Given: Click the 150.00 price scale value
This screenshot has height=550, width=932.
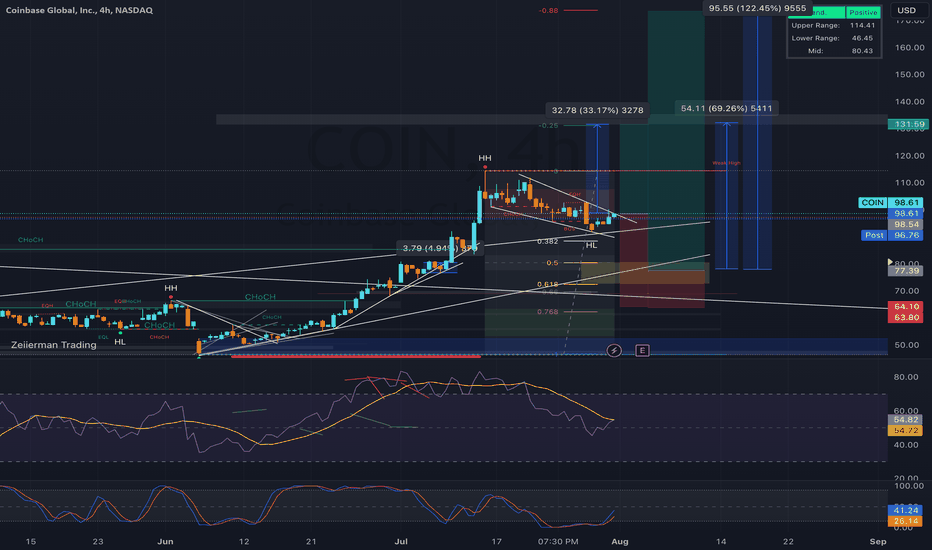Looking at the screenshot, I should pos(910,74).
